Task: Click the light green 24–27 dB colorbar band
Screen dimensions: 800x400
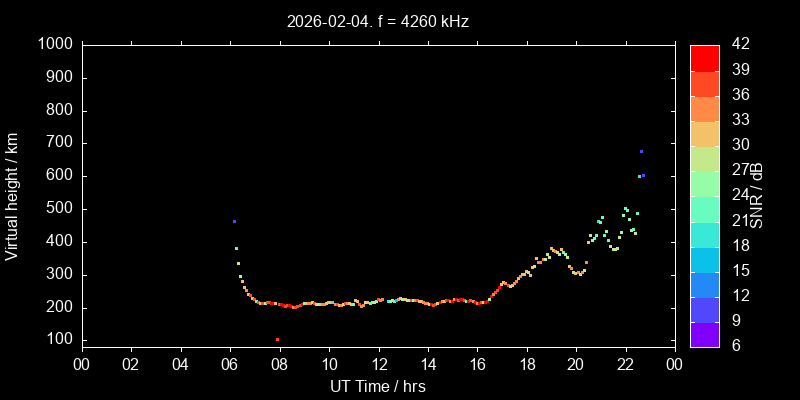Action: click(x=704, y=183)
